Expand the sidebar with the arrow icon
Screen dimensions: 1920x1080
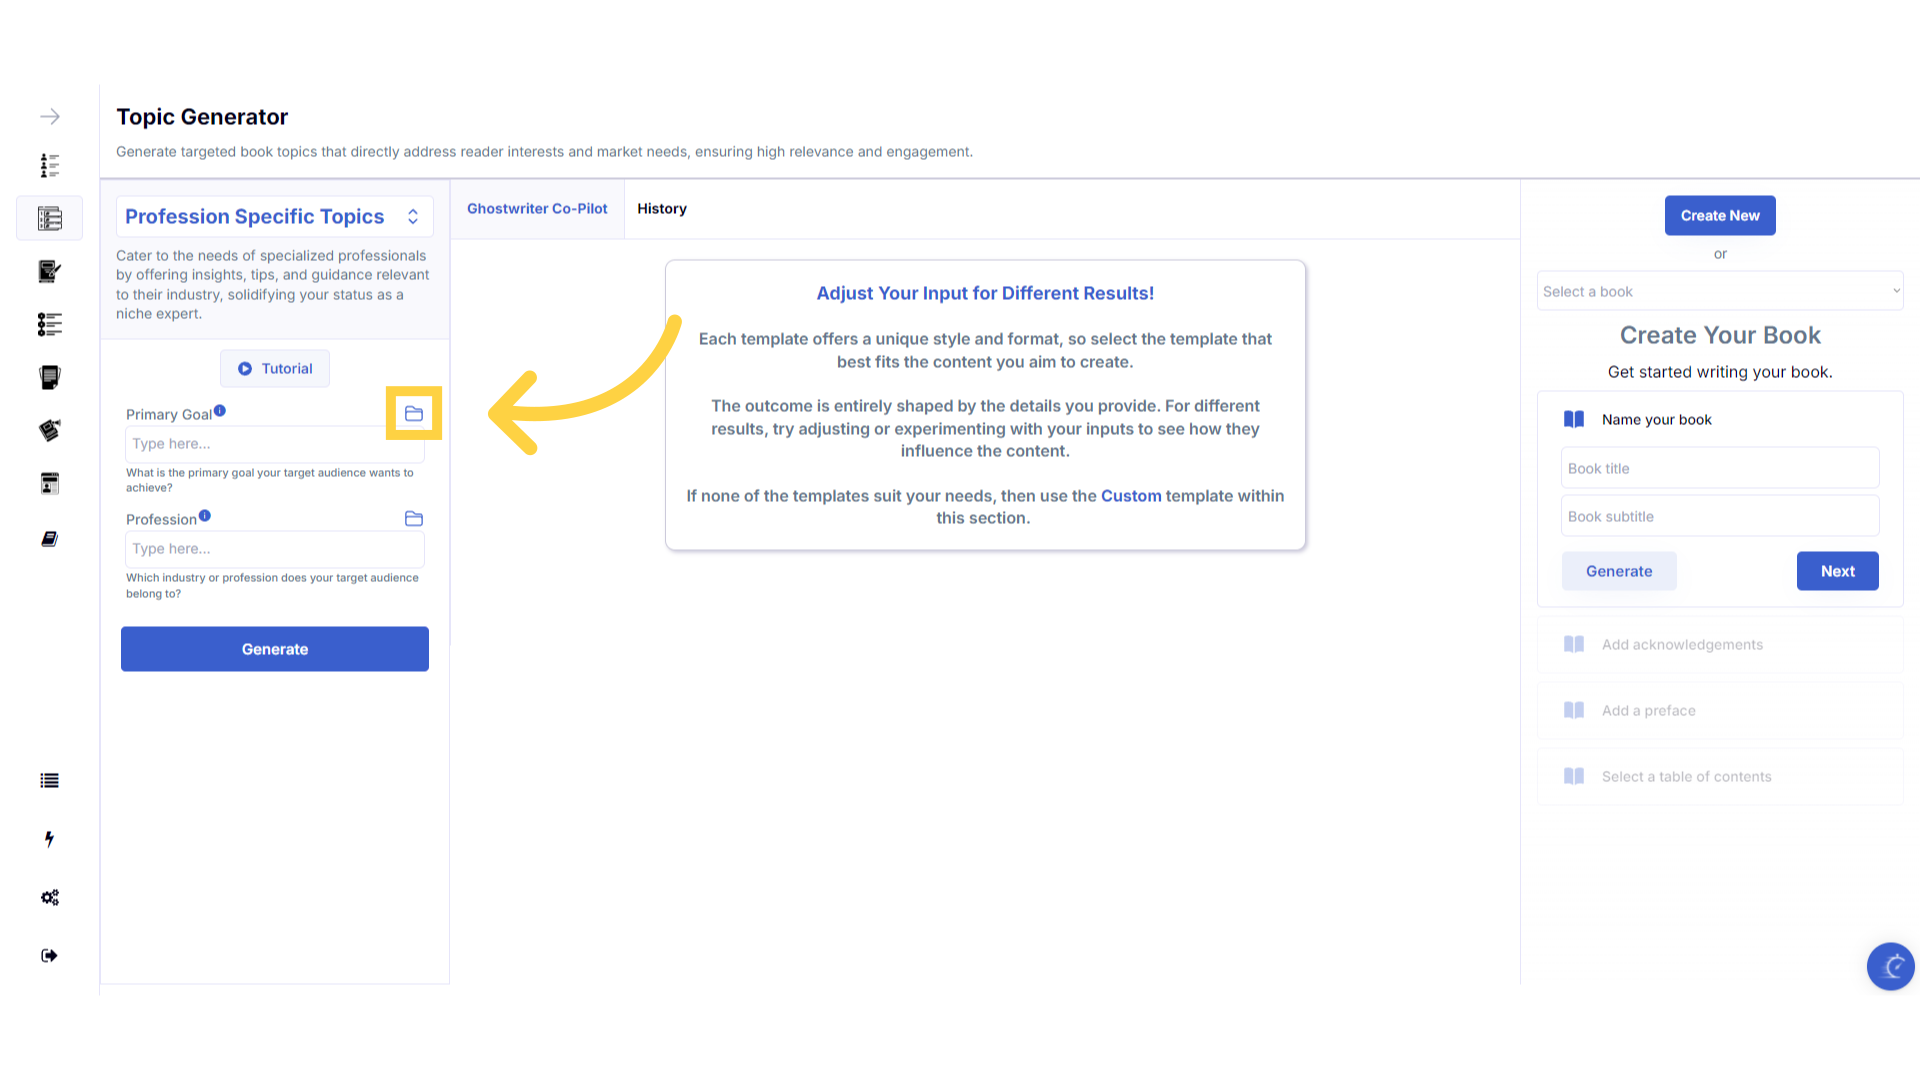click(x=50, y=117)
